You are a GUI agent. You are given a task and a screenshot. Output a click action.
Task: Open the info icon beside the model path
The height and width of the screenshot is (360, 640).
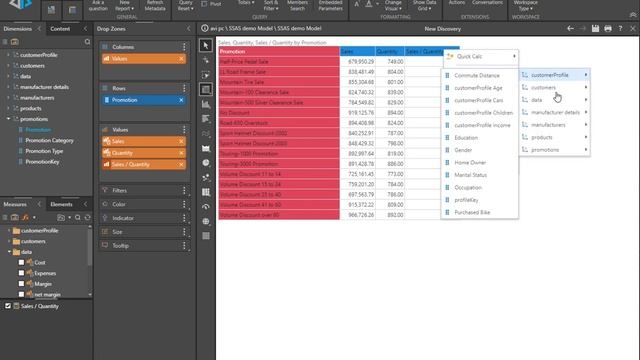pyautogui.click(x=205, y=28)
